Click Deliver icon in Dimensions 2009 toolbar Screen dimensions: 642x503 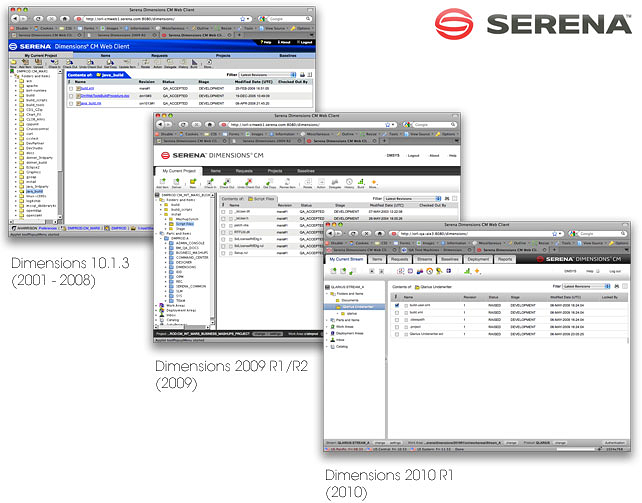176,181
